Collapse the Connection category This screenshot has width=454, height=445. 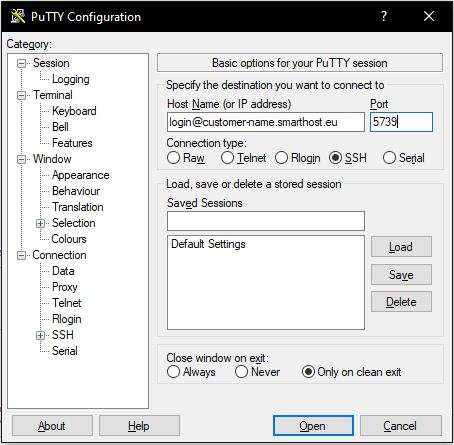21,255
